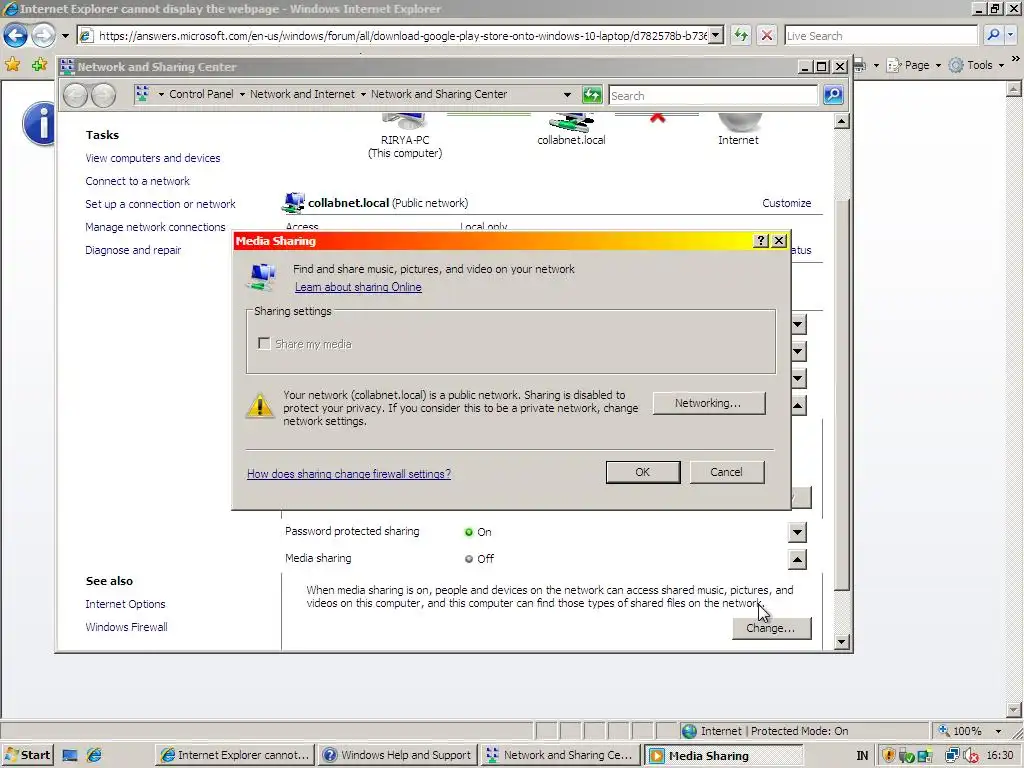The height and width of the screenshot is (768, 1024).
Task: Click the IE refresh button
Action: pos(741,35)
